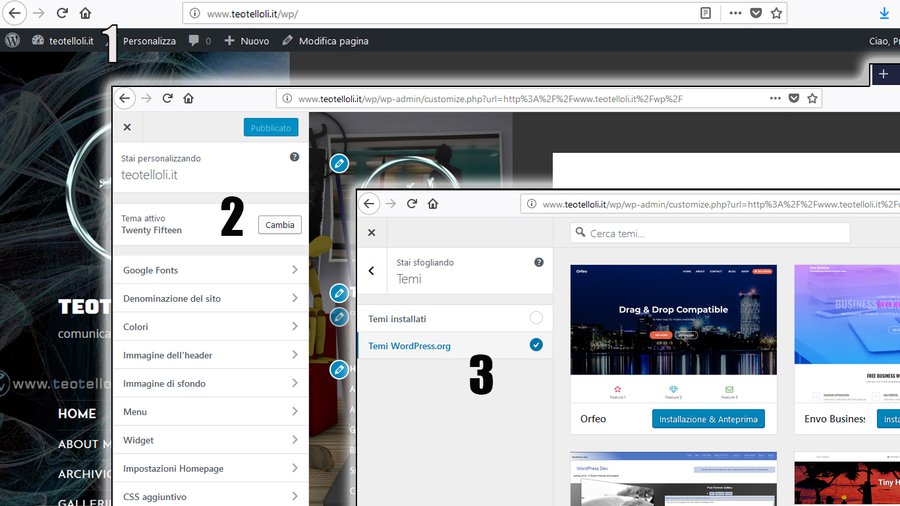Click the help icon beside Stai personalizzando
900x506 pixels.
point(294,157)
